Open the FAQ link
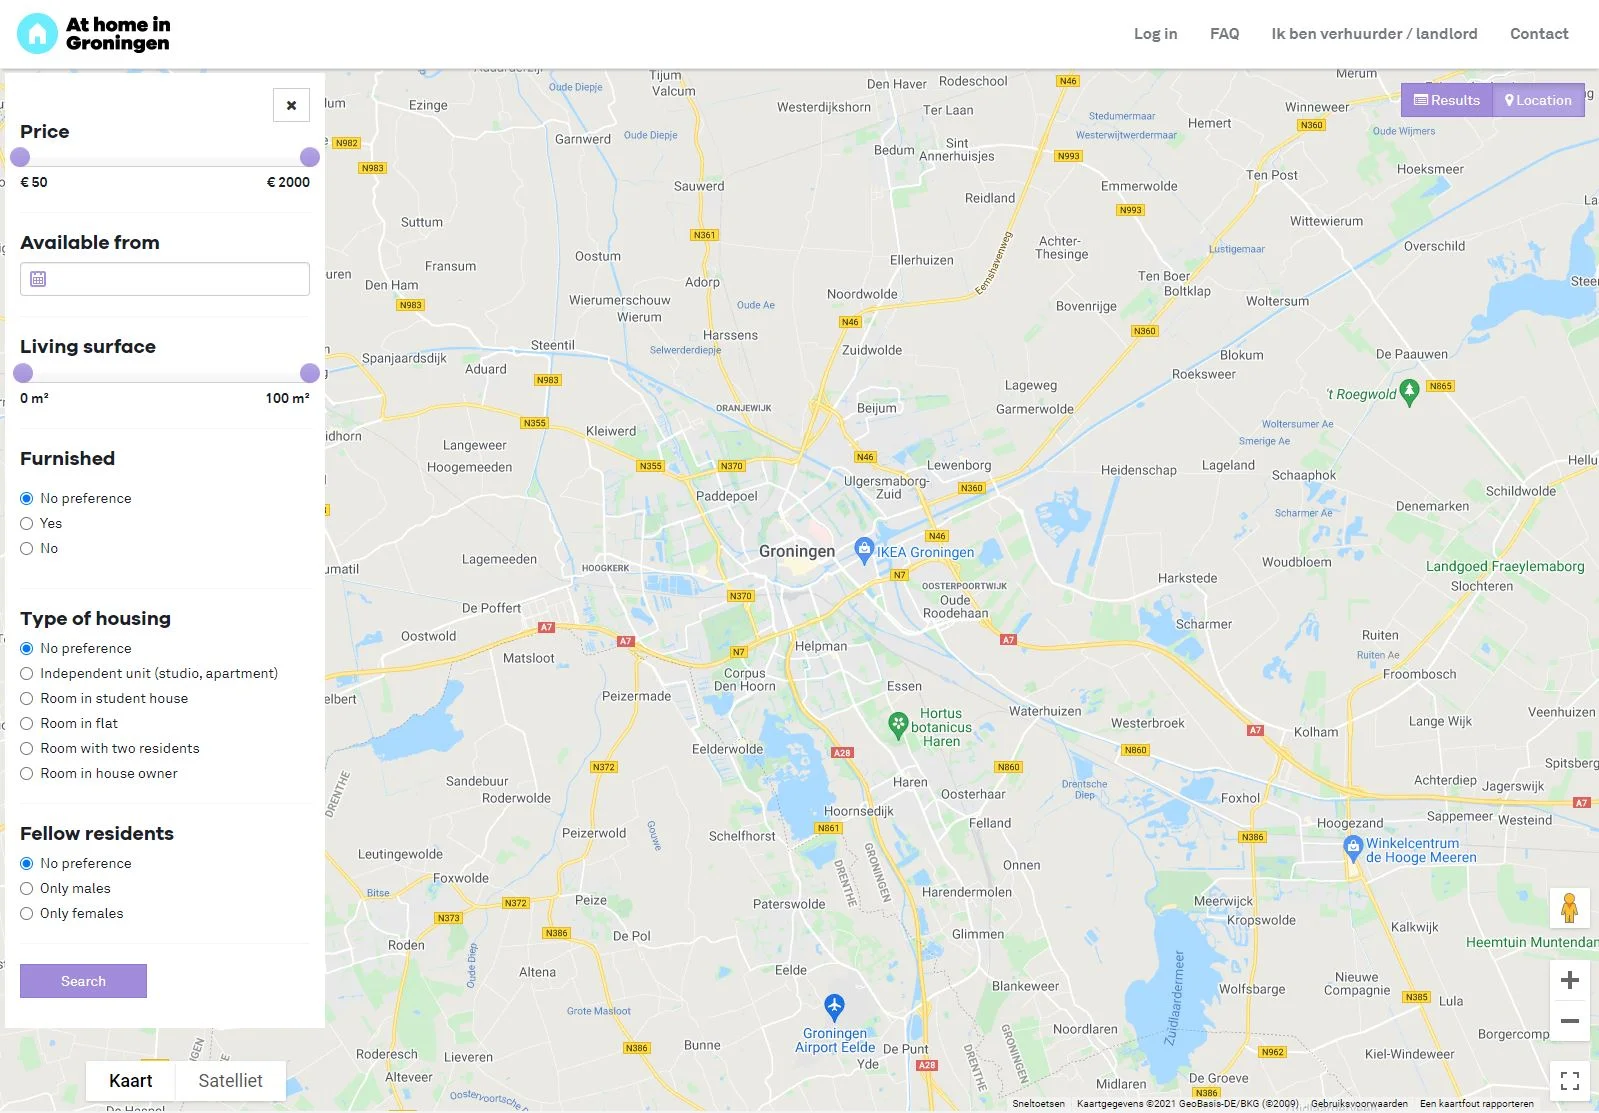 [1224, 34]
